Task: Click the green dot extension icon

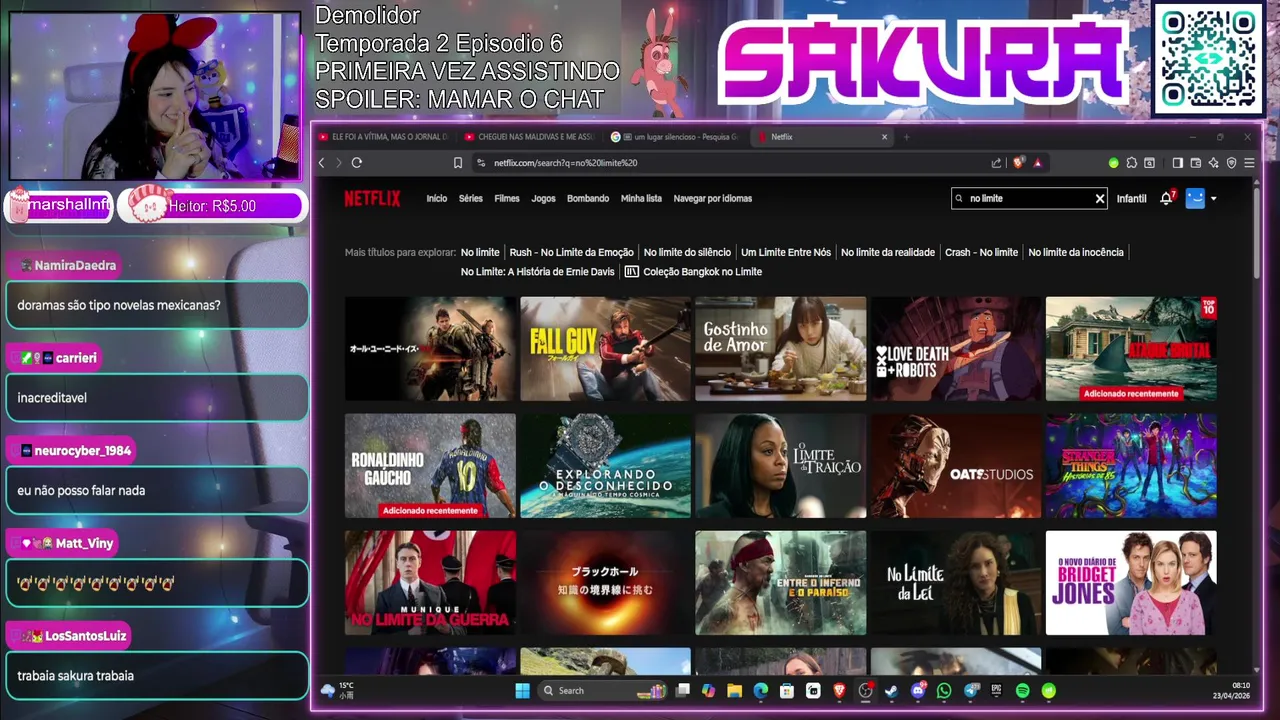Action: click(1113, 163)
